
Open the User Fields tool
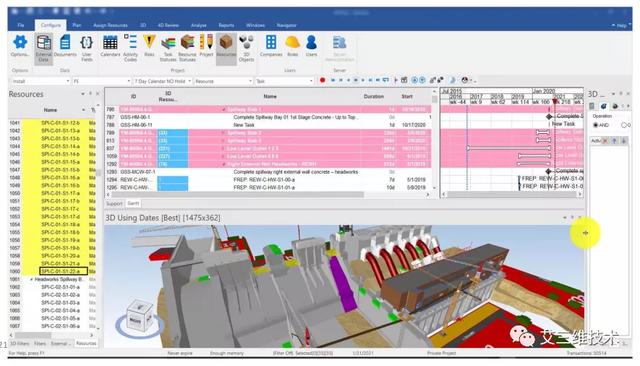87,48
